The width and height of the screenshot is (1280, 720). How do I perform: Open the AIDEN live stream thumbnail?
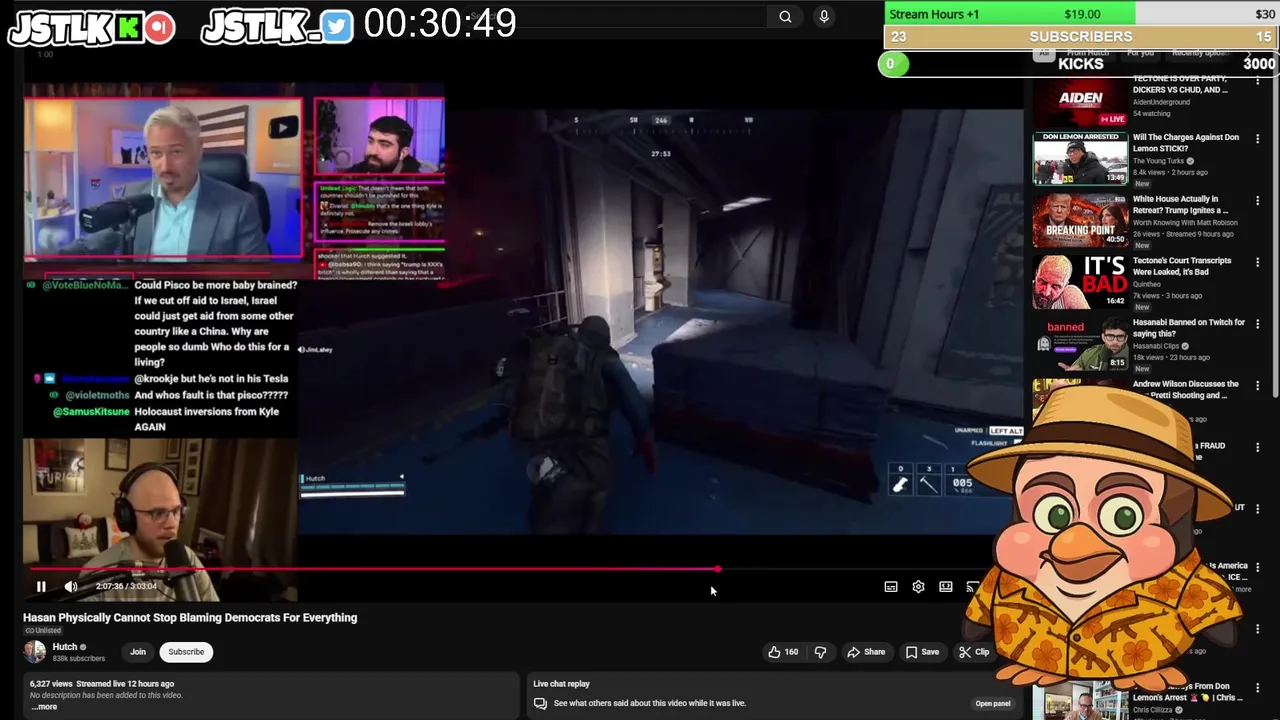coord(1080,101)
